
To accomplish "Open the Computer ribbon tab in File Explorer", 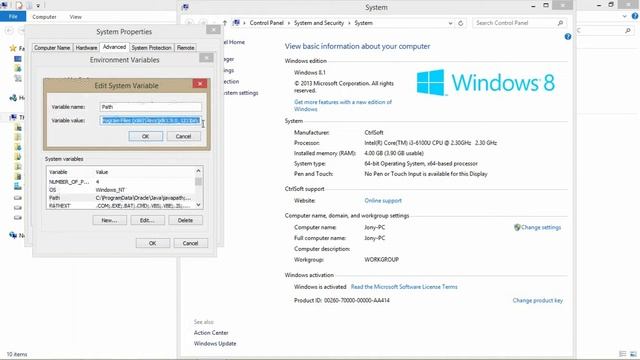I will pyautogui.click(x=44, y=17).
